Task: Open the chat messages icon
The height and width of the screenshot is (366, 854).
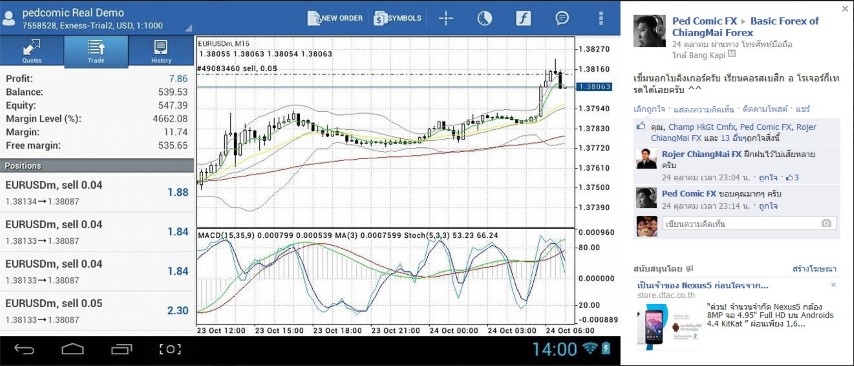Action: click(x=562, y=18)
